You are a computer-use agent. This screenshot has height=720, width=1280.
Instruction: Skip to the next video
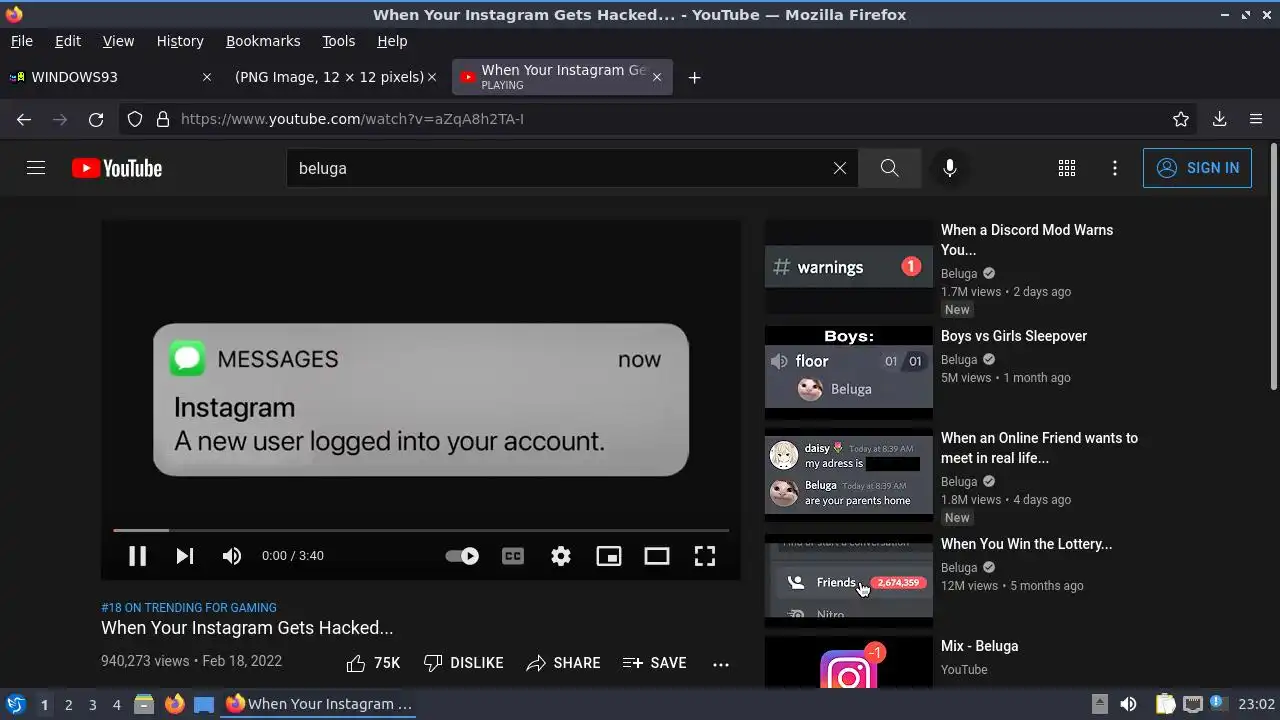click(185, 556)
